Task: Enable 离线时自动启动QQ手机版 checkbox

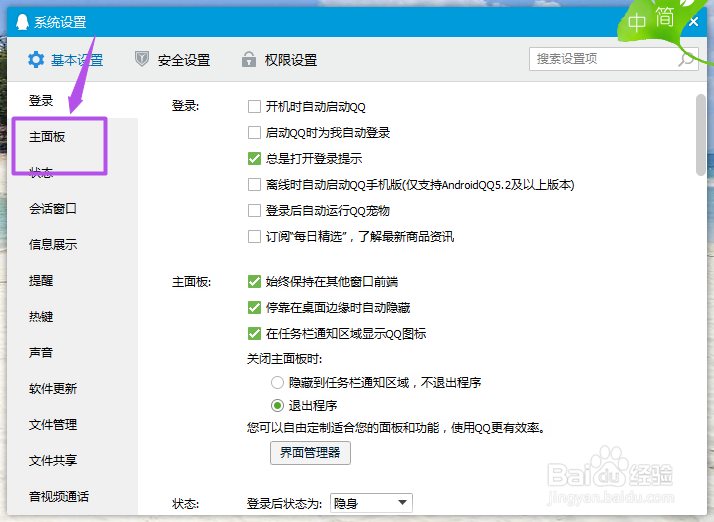Action: coord(254,184)
